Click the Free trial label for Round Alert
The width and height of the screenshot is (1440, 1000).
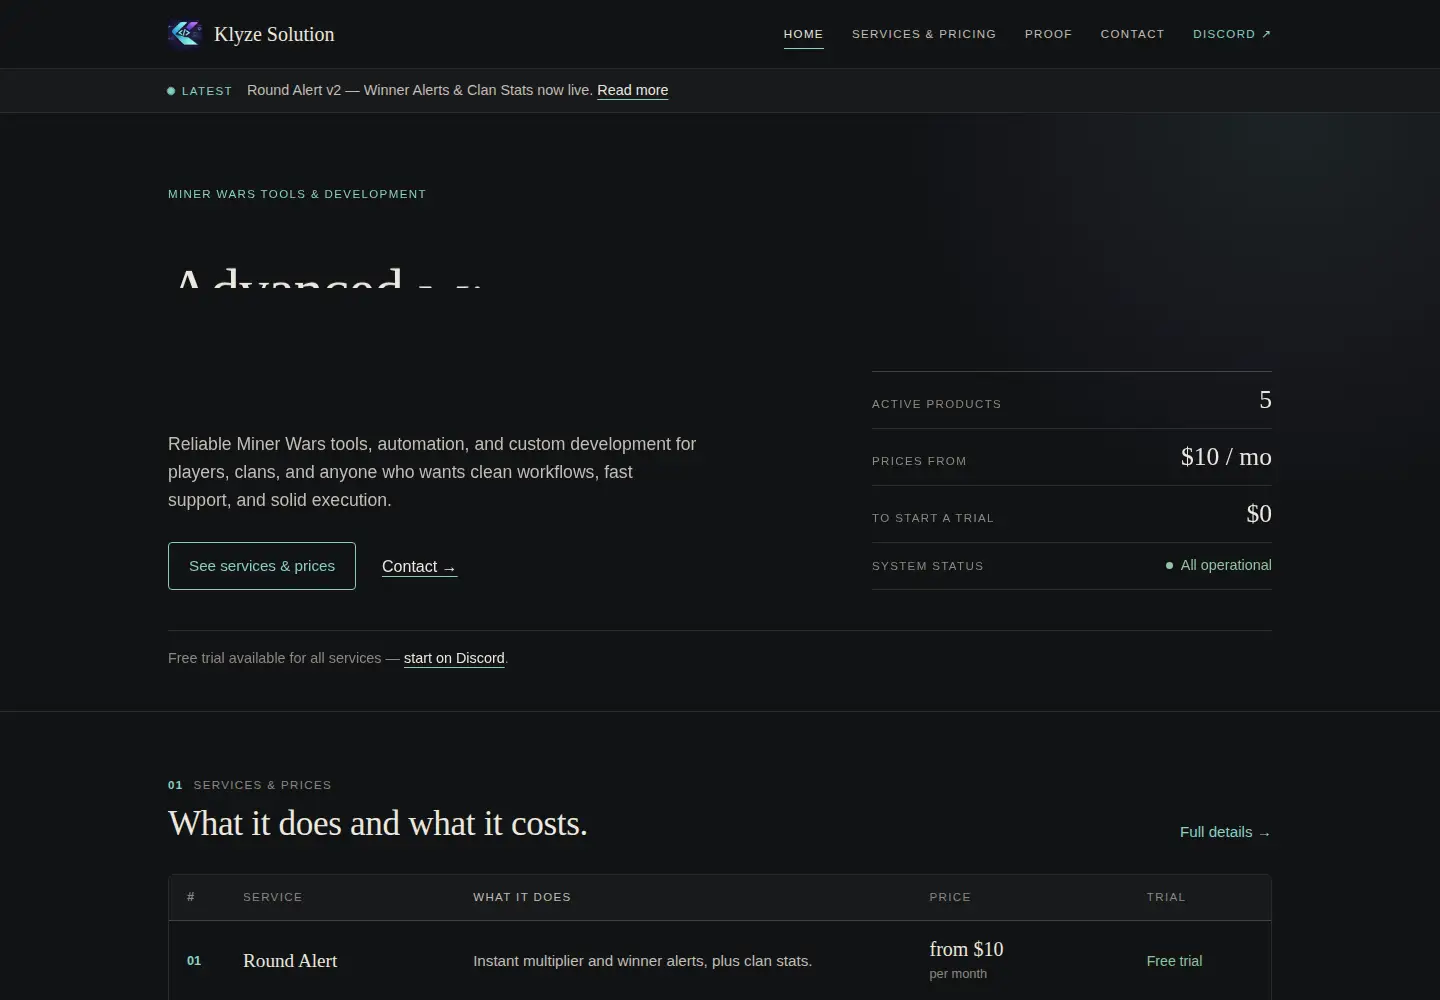[x=1174, y=961]
